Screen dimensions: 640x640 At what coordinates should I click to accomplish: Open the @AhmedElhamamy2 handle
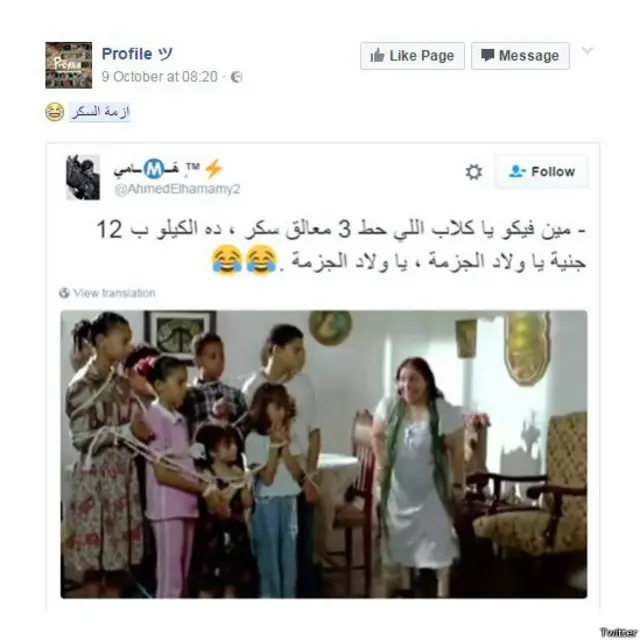[177, 189]
